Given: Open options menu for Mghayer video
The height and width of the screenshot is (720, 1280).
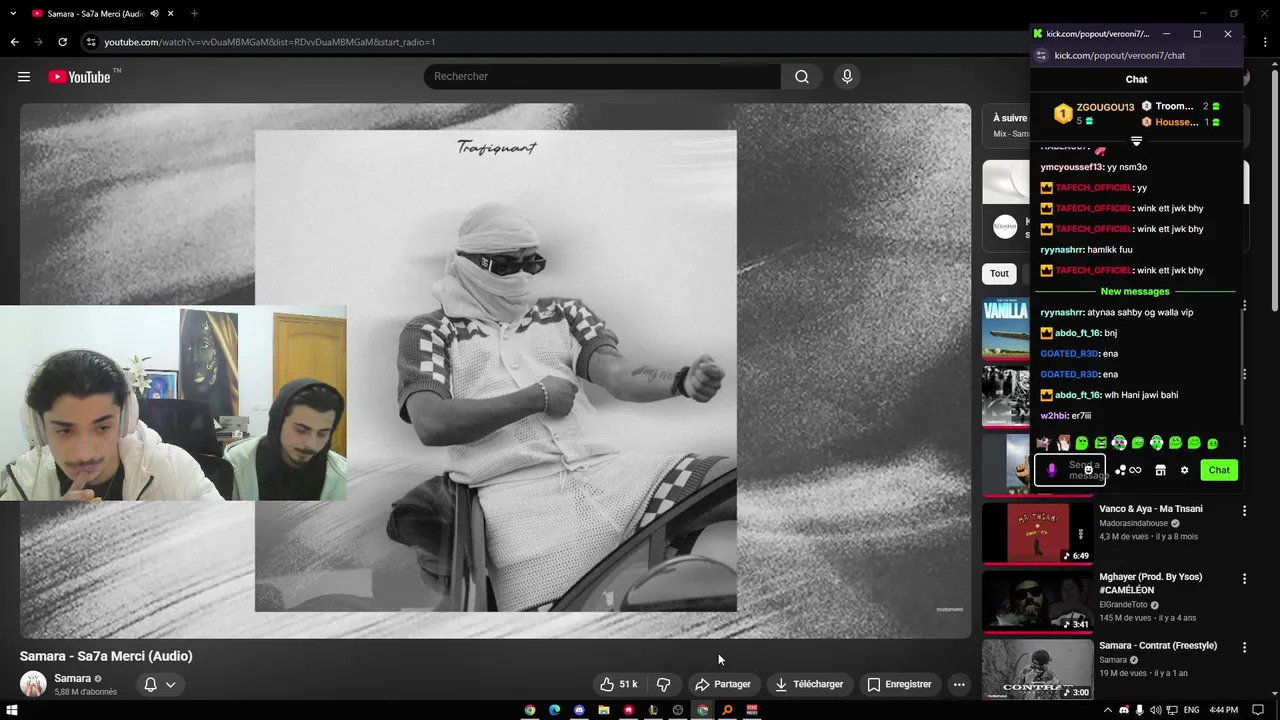Looking at the screenshot, I should click(x=1244, y=579).
